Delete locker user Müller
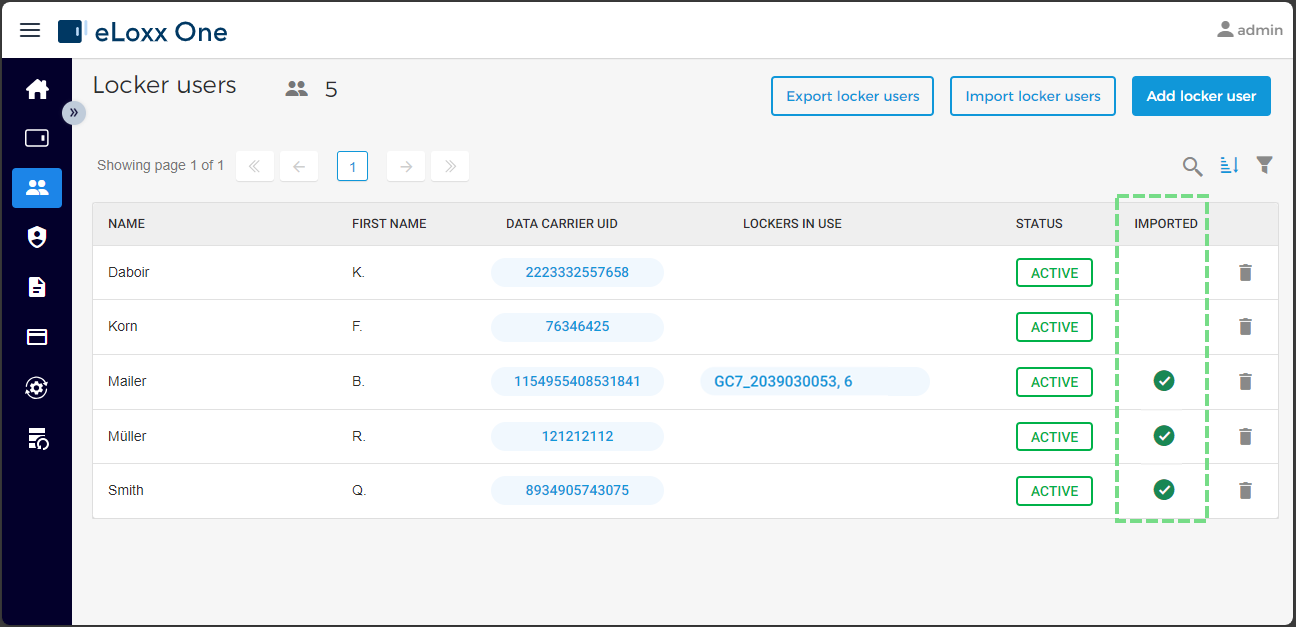 coord(1245,436)
